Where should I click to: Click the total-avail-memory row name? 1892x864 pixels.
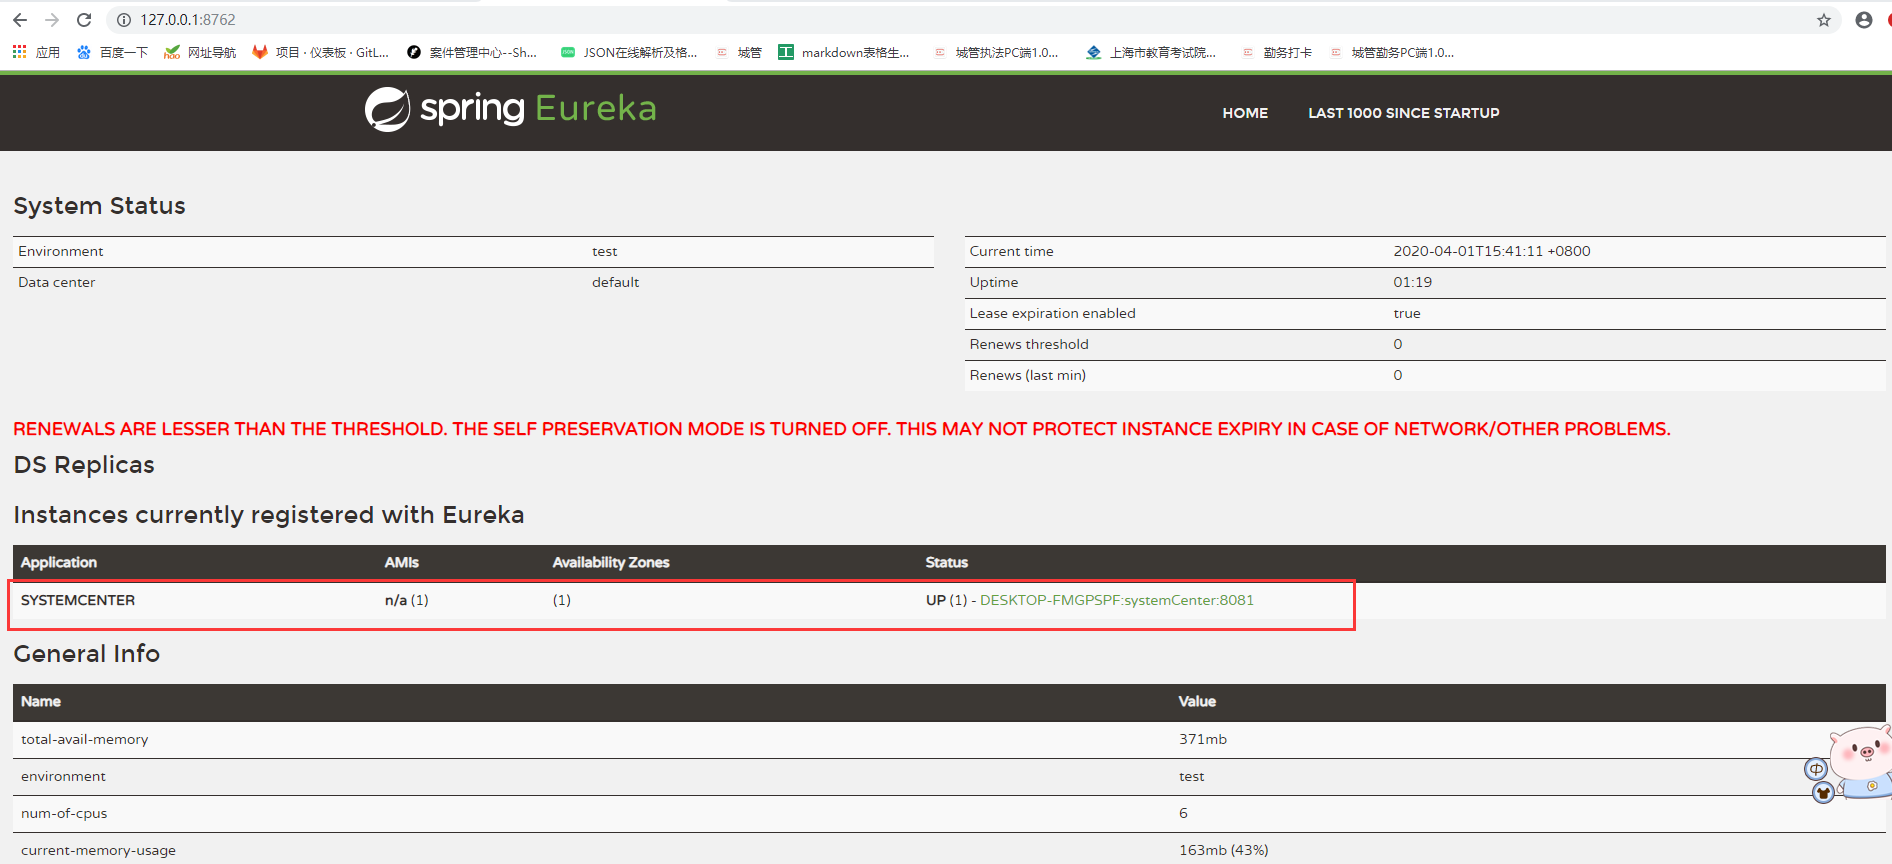[x=85, y=739]
